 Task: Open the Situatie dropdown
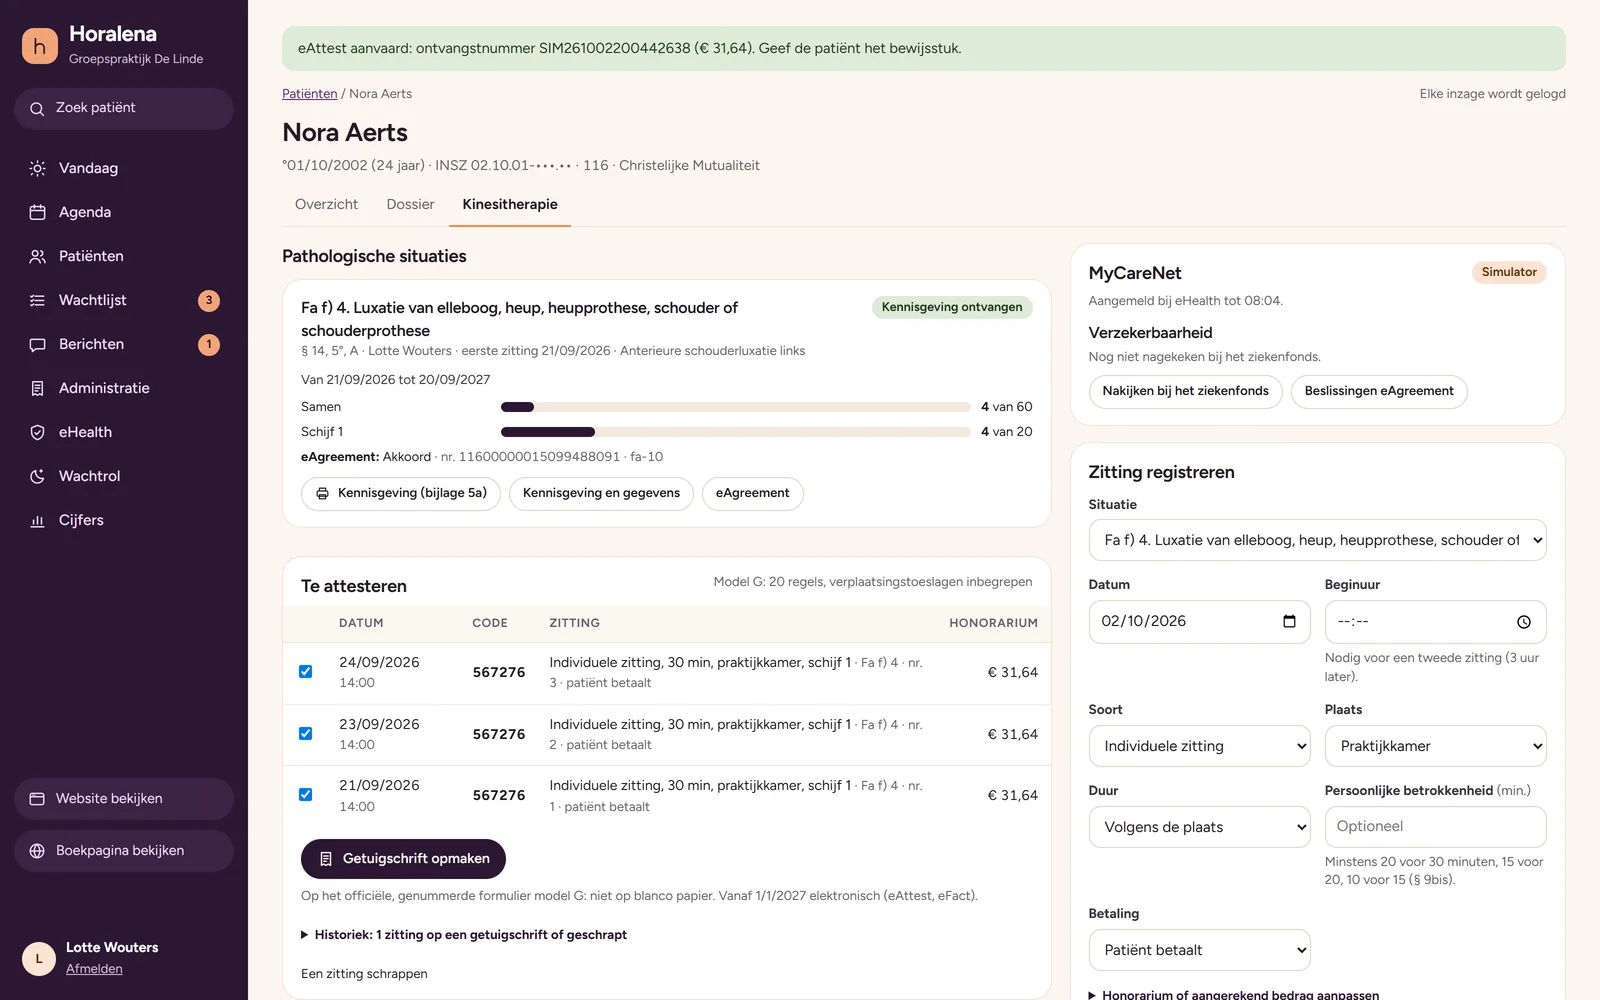click(1317, 540)
